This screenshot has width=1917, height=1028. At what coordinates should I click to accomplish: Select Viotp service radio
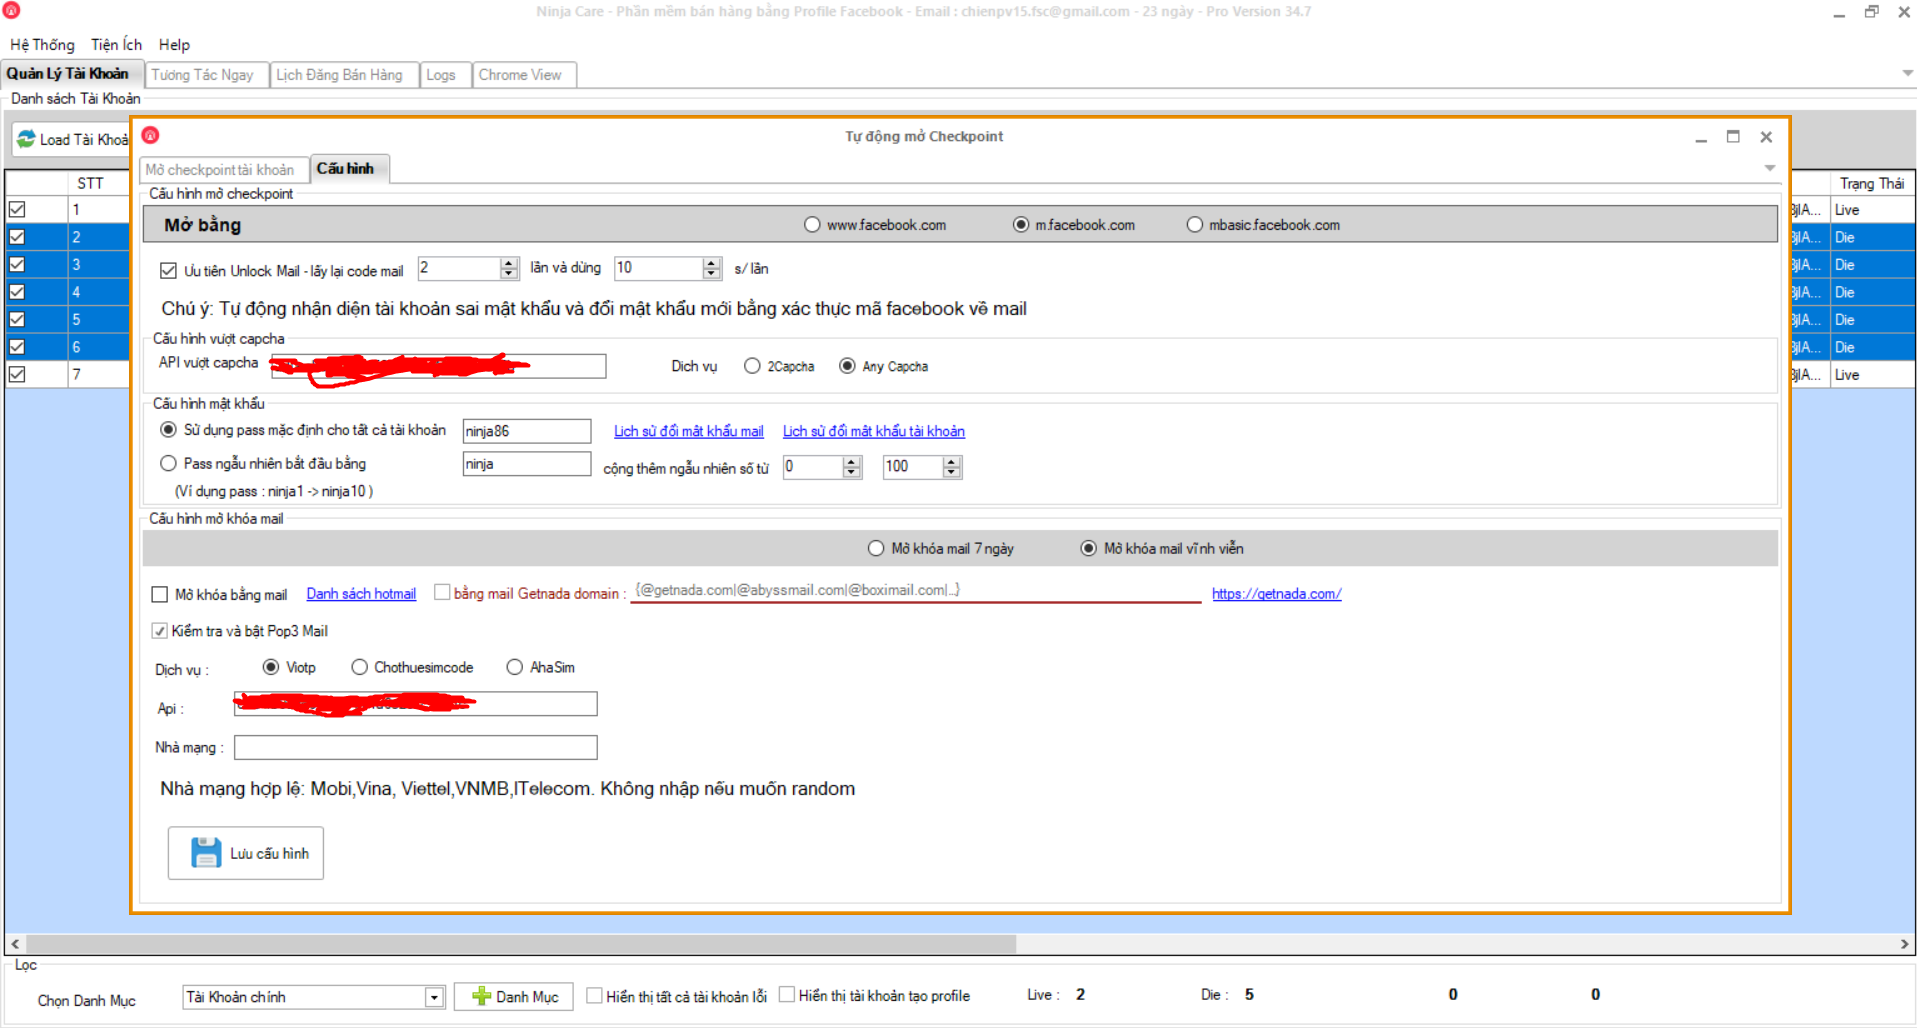[270, 667]
